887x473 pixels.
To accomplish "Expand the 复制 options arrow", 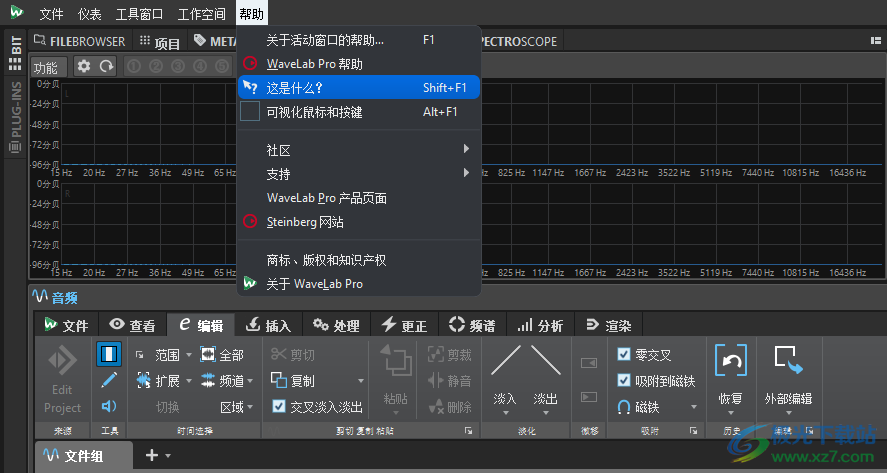I will pyautogui.click(x=361, y=381).
